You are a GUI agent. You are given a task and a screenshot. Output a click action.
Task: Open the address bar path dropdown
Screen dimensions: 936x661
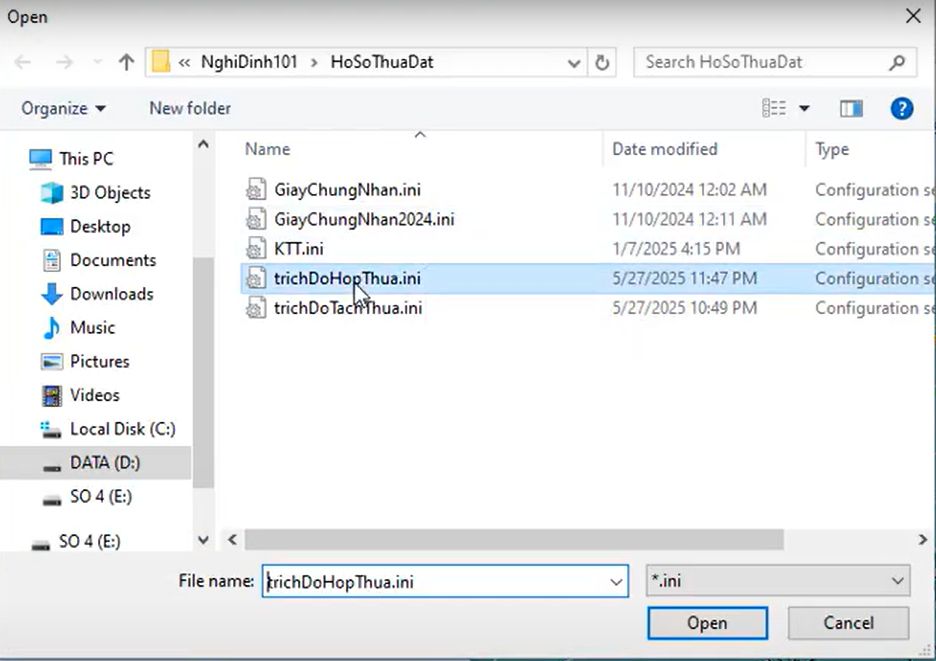(x=574, y=62)
